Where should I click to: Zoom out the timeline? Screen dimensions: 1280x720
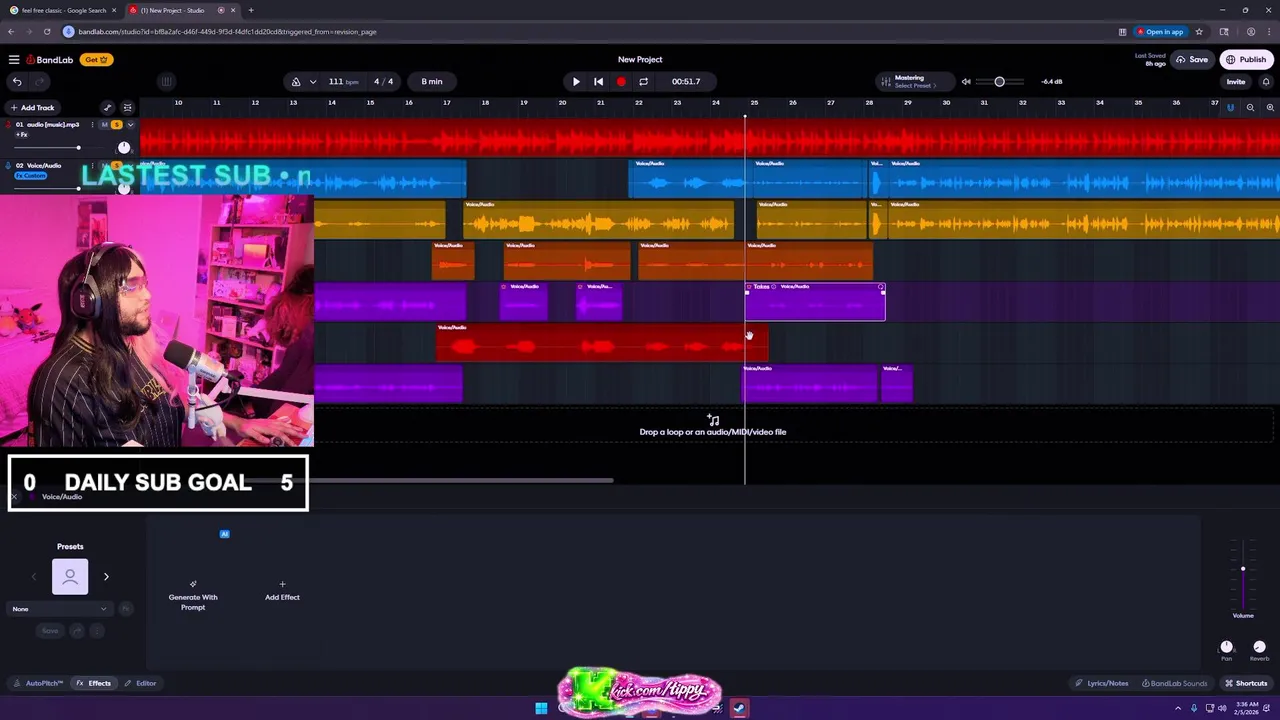point(1250,108)
